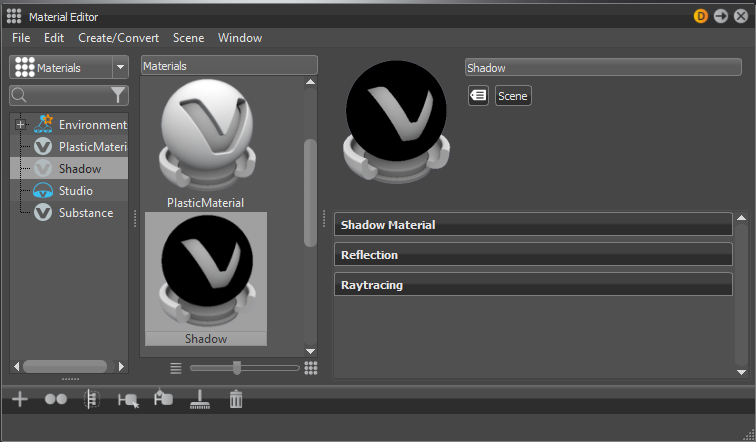
Task: Click the trash delete icon
Action: tap(236, 399)
